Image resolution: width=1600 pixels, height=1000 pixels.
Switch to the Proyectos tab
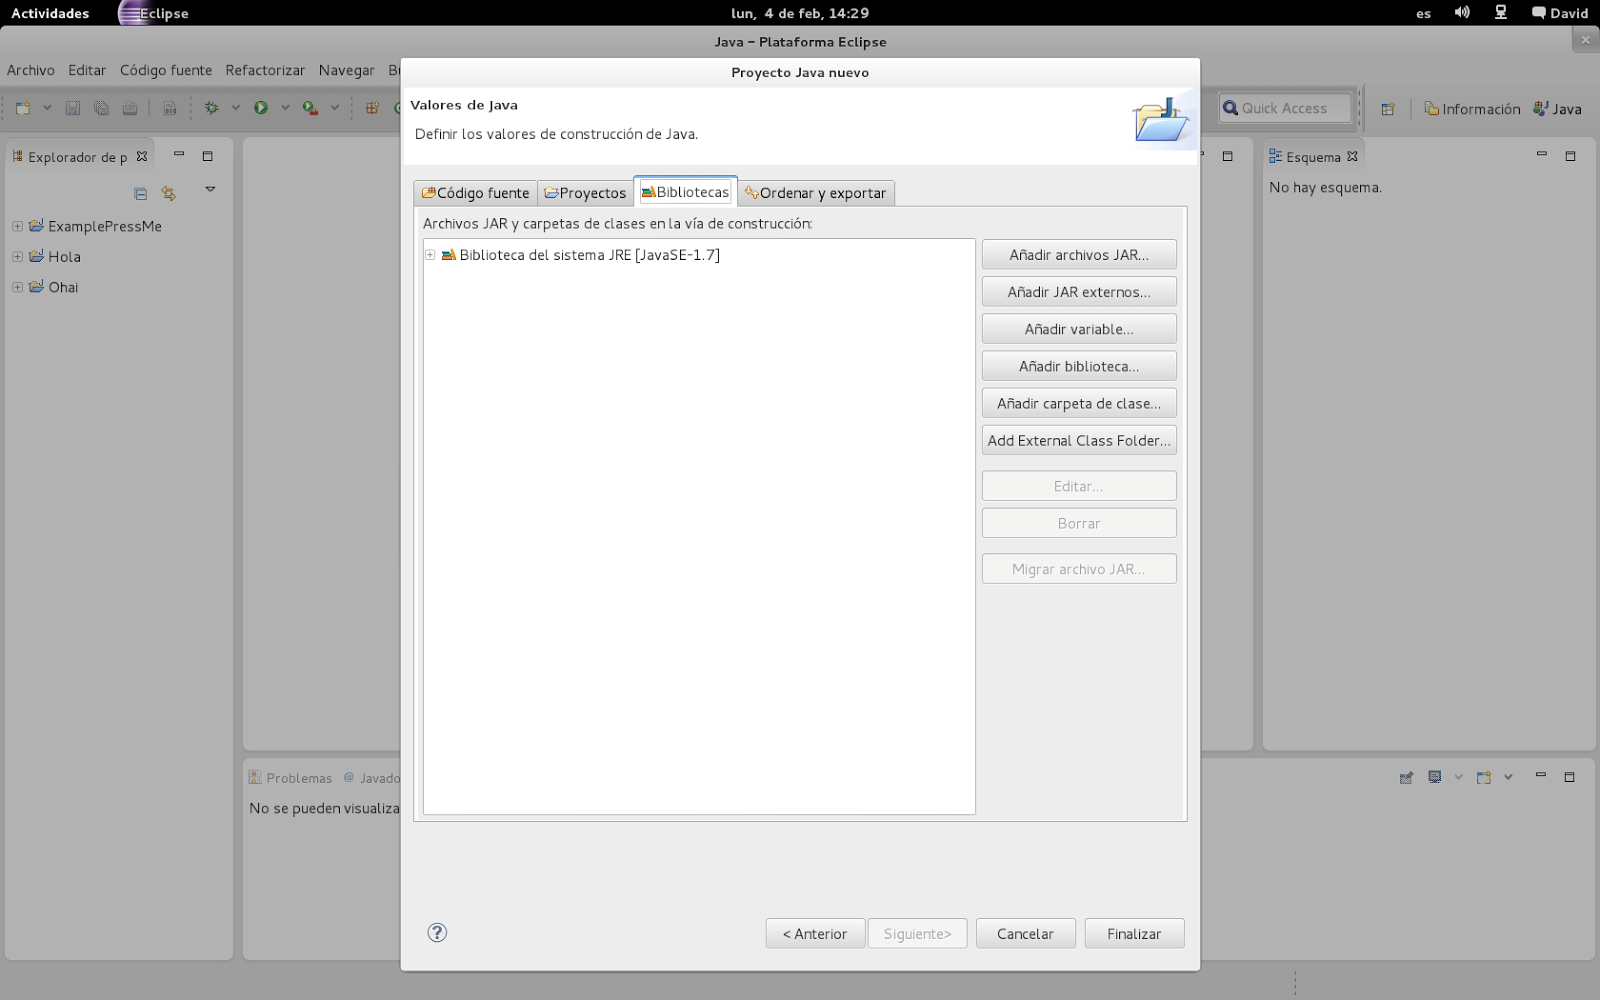click(585, 192)
